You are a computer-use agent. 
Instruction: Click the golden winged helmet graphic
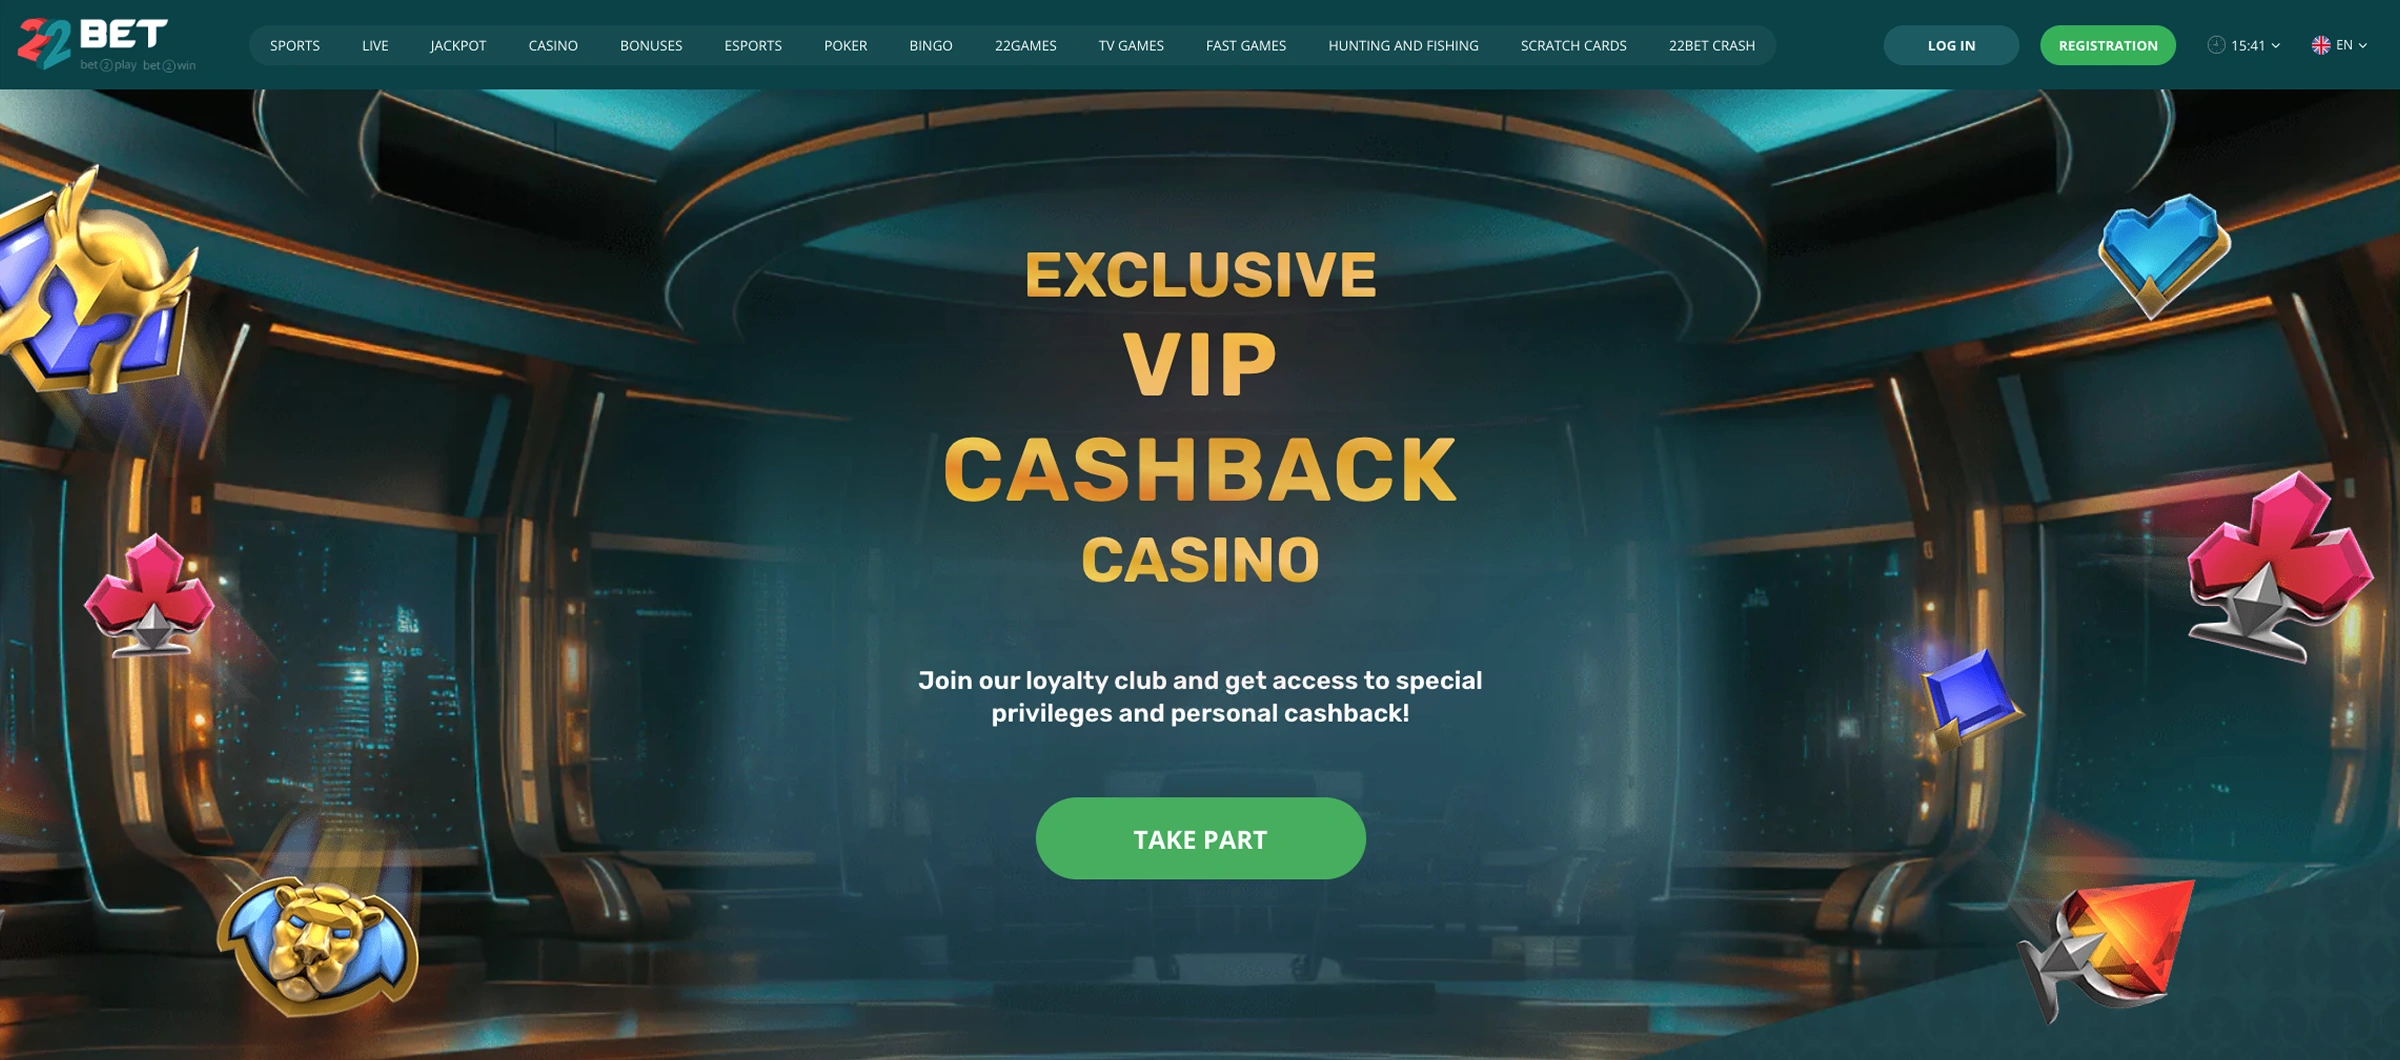[x=95, y=285]
